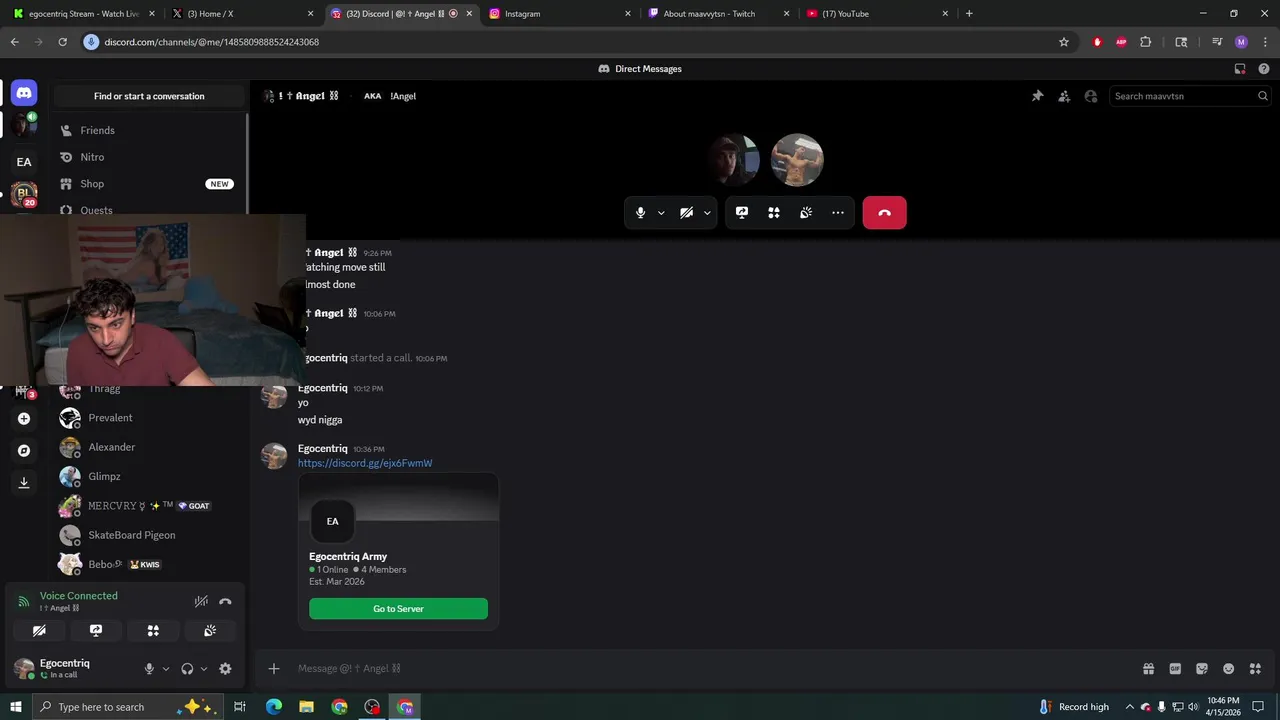Disconnect via Voice Connected panel phone icon

tap(225, 601)
